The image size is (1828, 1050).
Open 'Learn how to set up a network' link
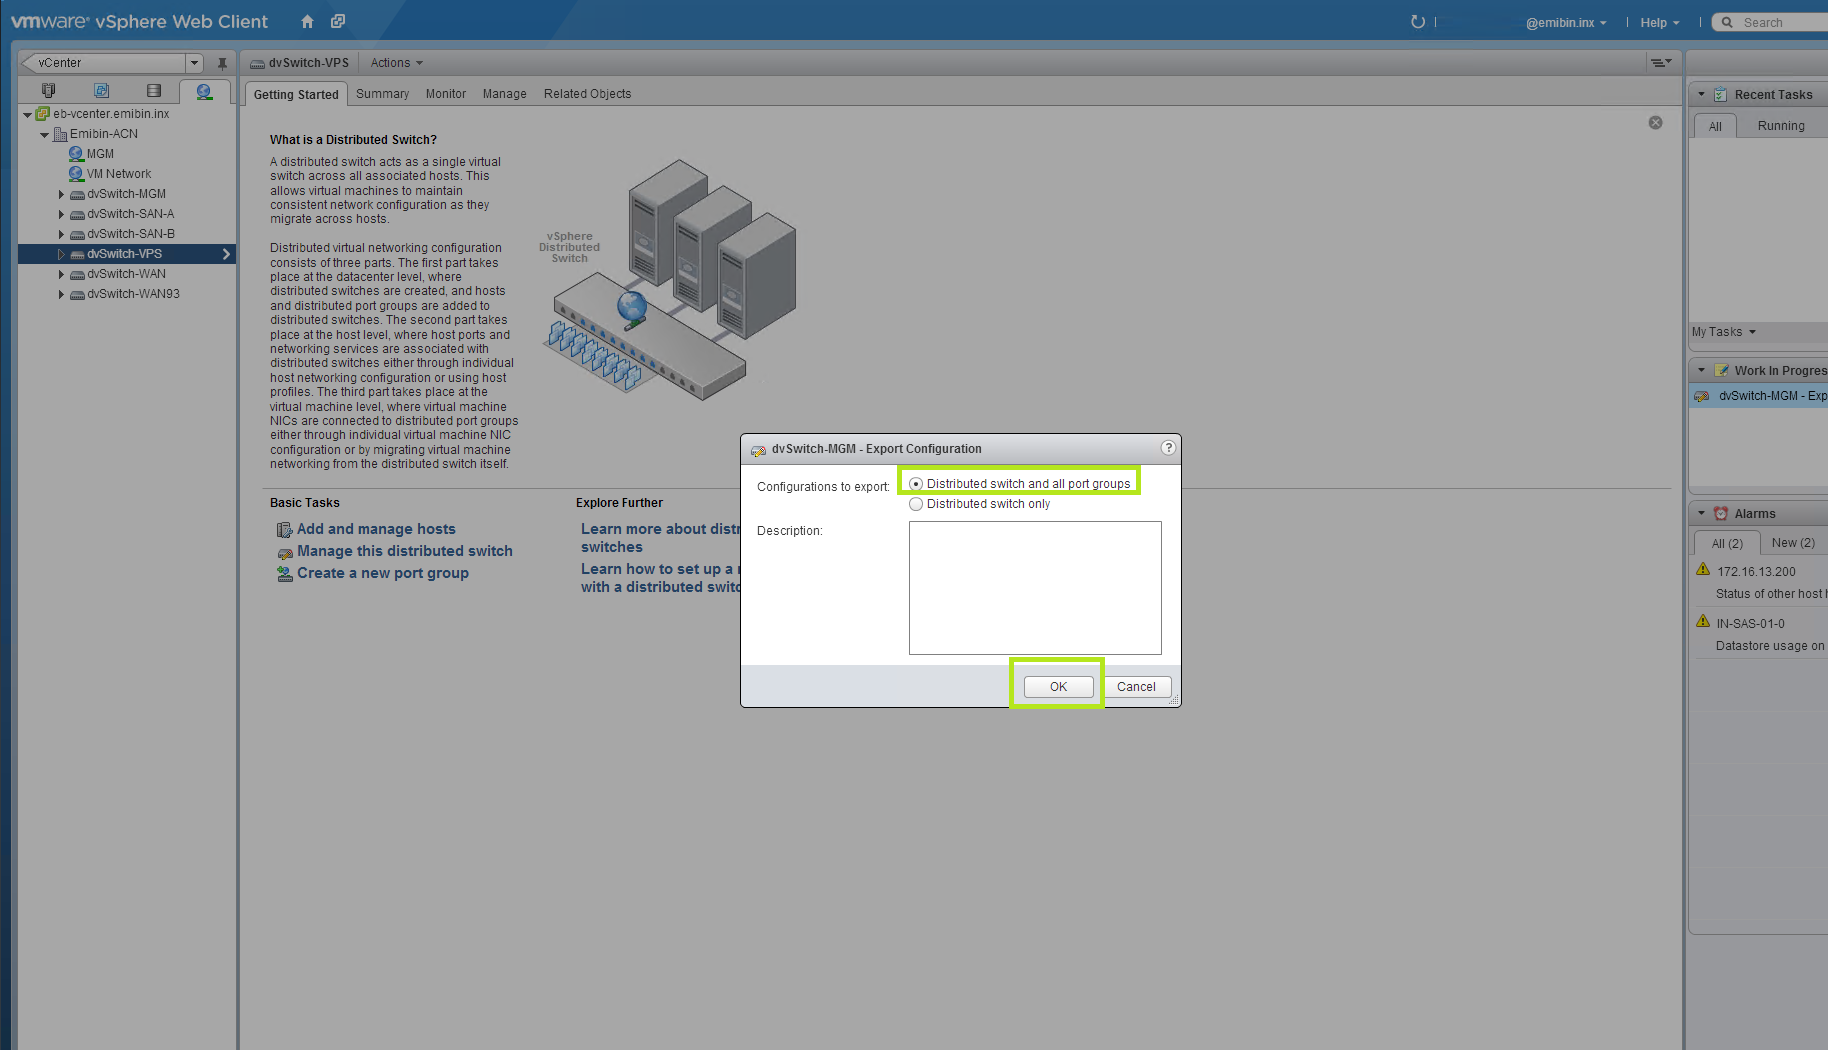point(660,578)
